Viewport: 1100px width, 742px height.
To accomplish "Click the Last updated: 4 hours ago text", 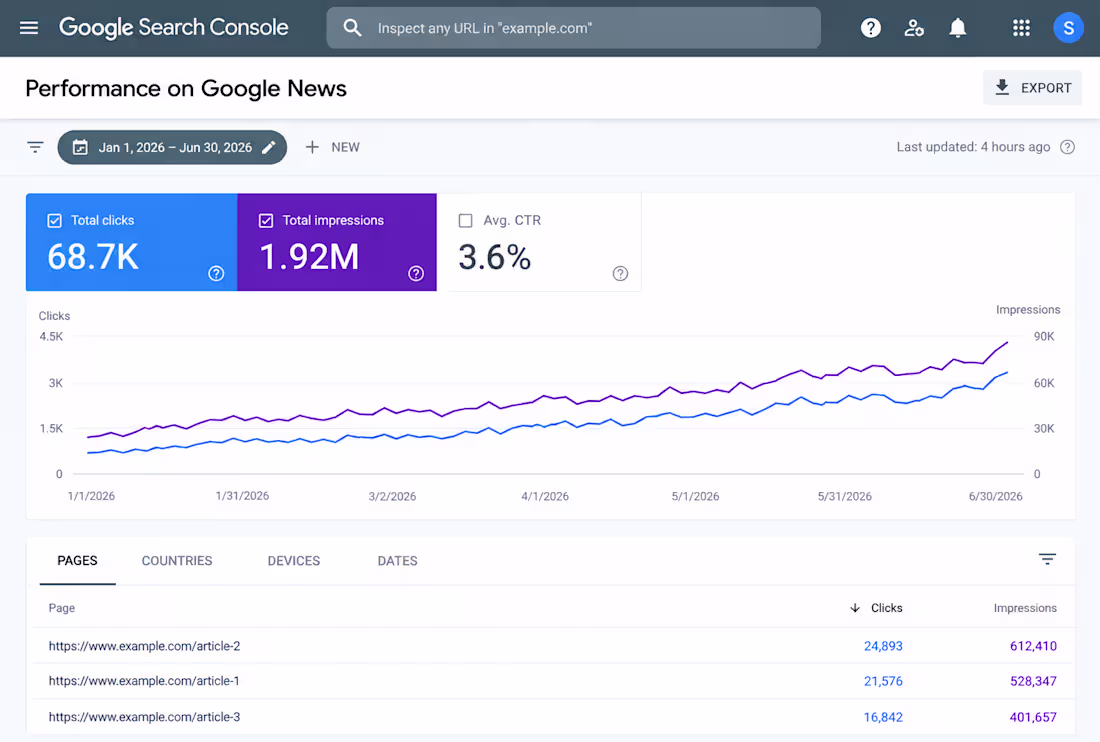I will point(973,147).
